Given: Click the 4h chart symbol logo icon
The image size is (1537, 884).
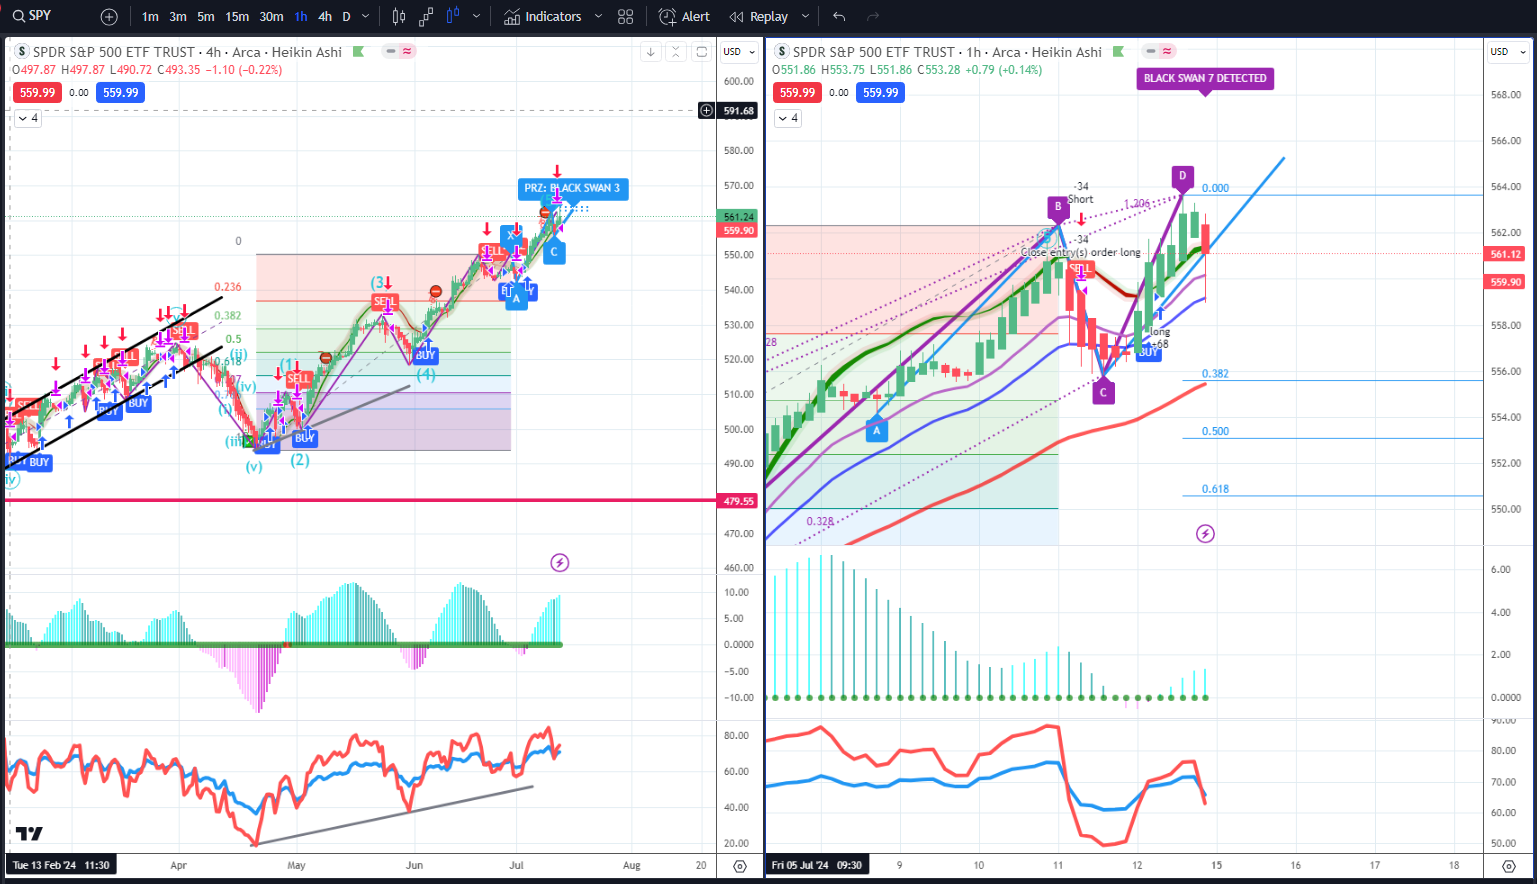Looking at the screenshot, I should (x=22, y=52).
